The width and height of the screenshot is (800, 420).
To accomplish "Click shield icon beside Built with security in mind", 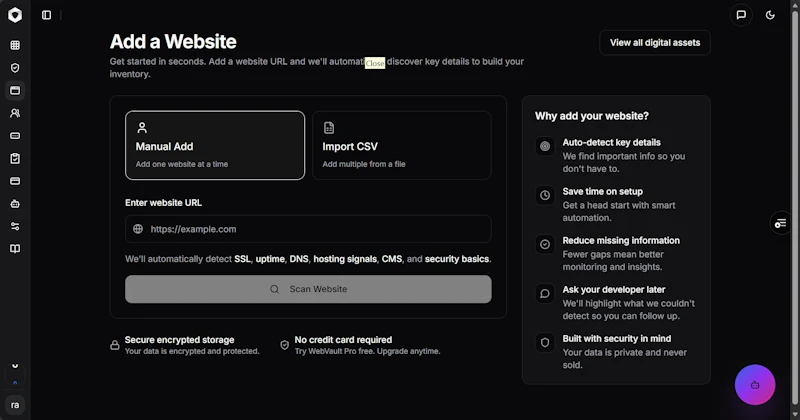I will click(x=545, y=342).
